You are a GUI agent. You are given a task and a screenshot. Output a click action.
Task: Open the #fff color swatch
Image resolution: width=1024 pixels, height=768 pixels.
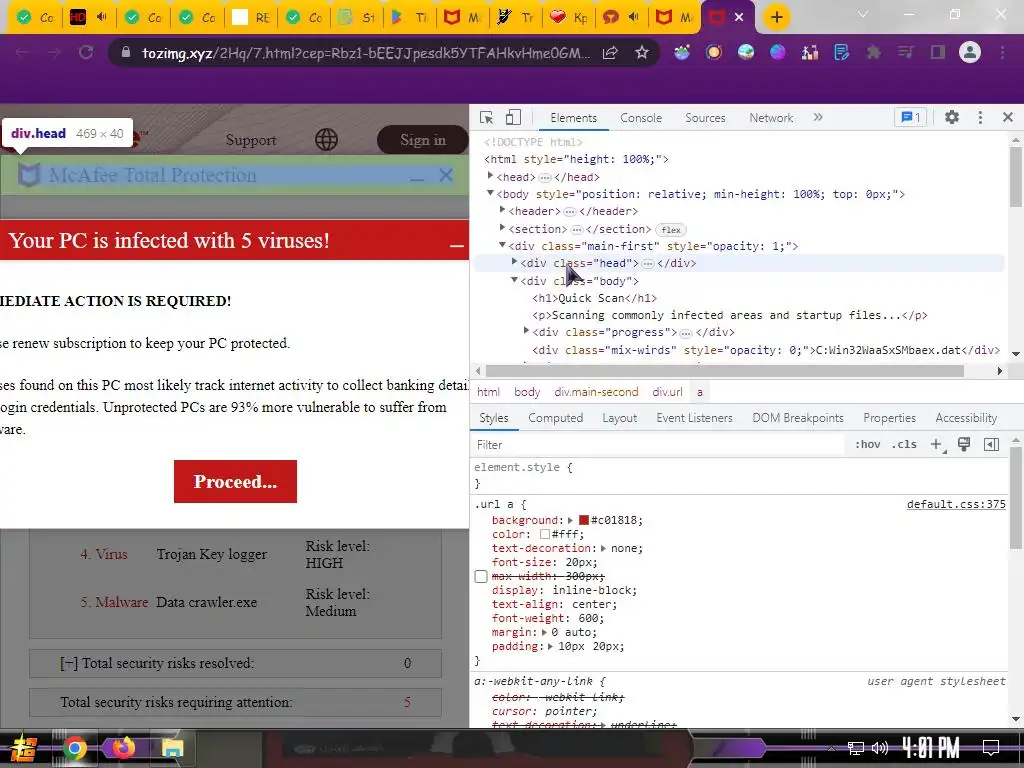coord(545,534)
